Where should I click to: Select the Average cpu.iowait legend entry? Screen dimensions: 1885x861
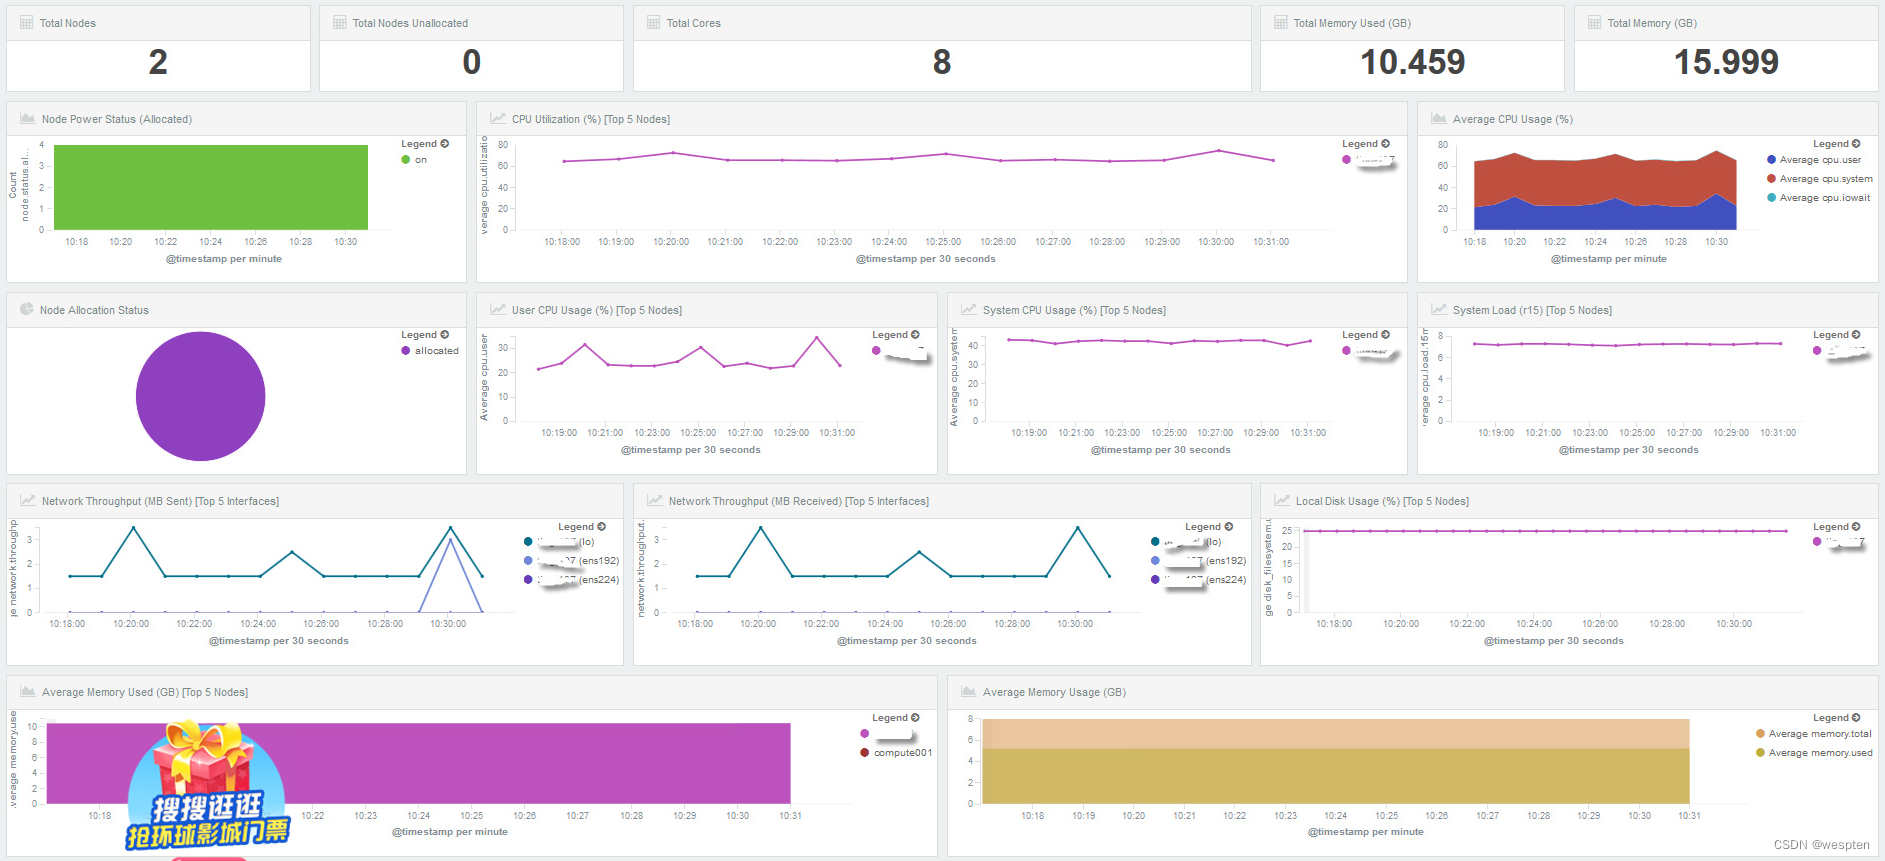(1818, 198)
